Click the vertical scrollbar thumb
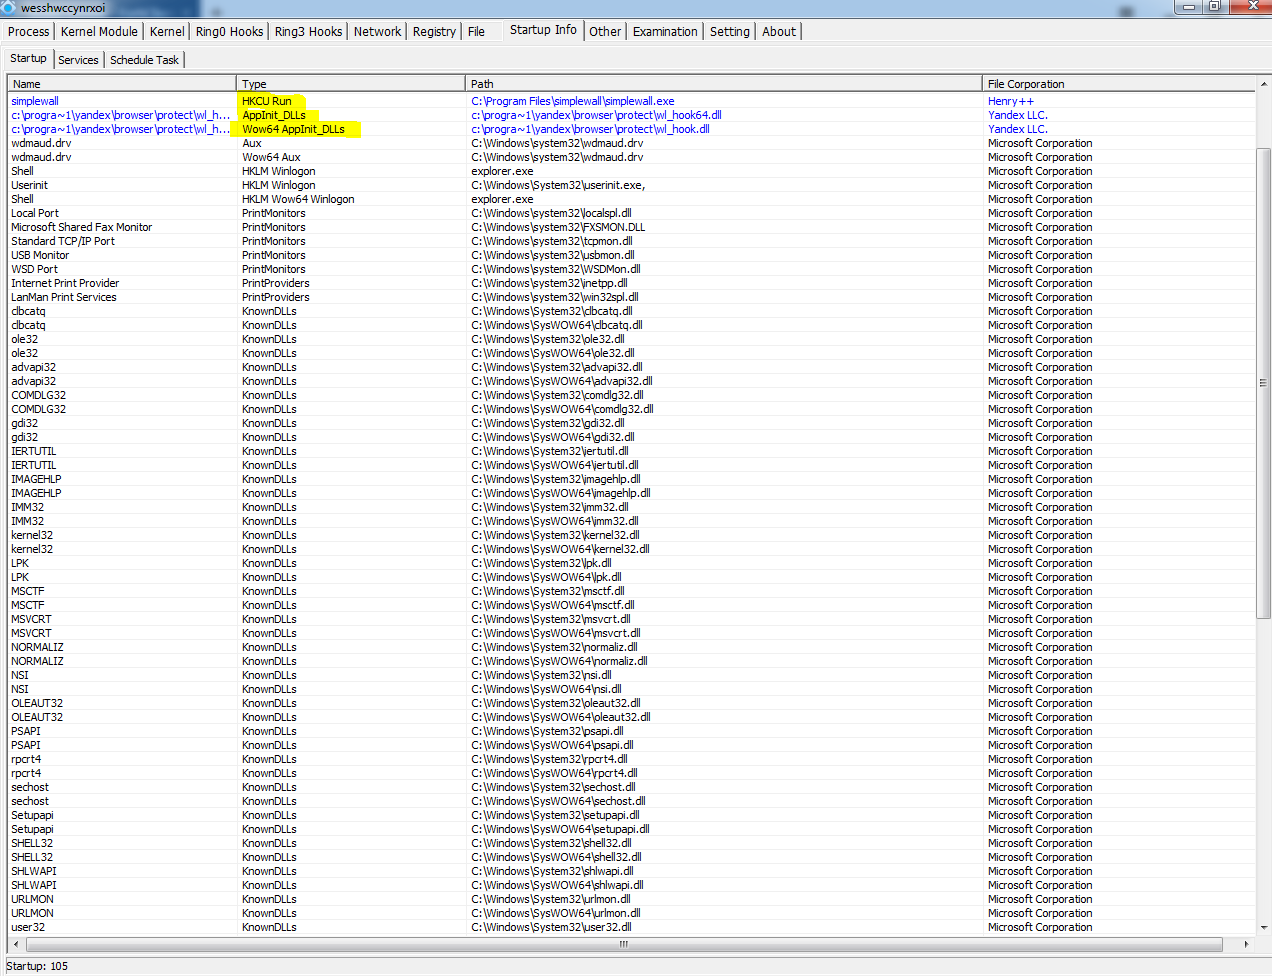Image resolution: width=1272 pixels, height=976 pixels. click(1263, 382)
